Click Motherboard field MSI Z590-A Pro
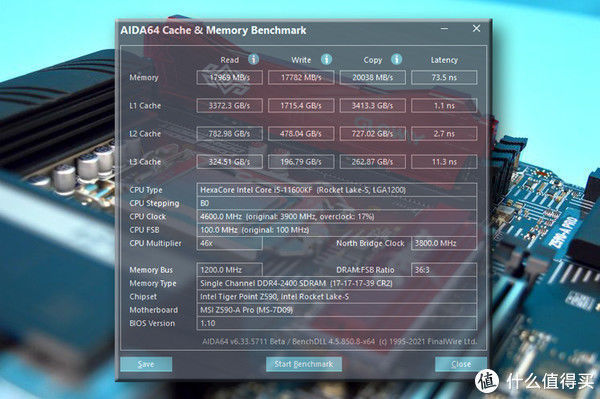This screenshot has height=399, width=600. [337, 310]
